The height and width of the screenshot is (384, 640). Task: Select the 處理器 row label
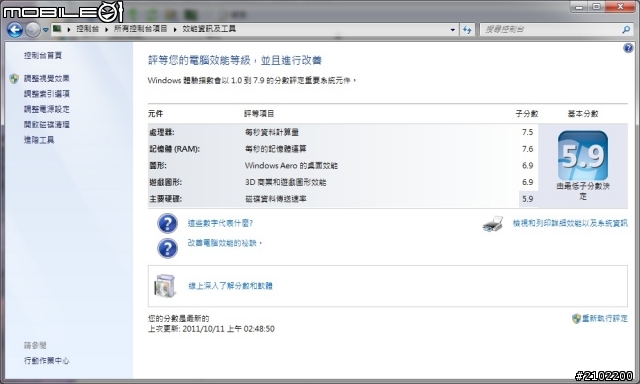point(162,132)
